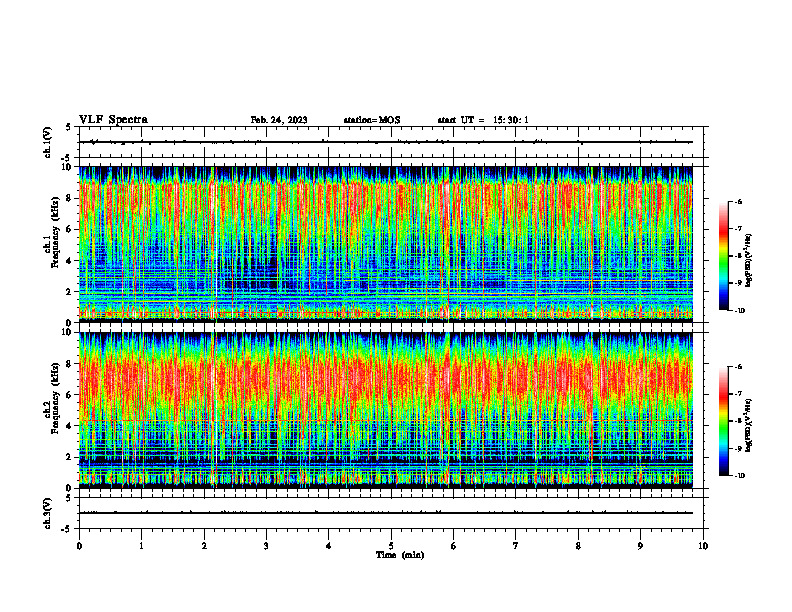Click the "ch.1(V)" waveform axis label

pyautogui.click(x=47, y=142)
